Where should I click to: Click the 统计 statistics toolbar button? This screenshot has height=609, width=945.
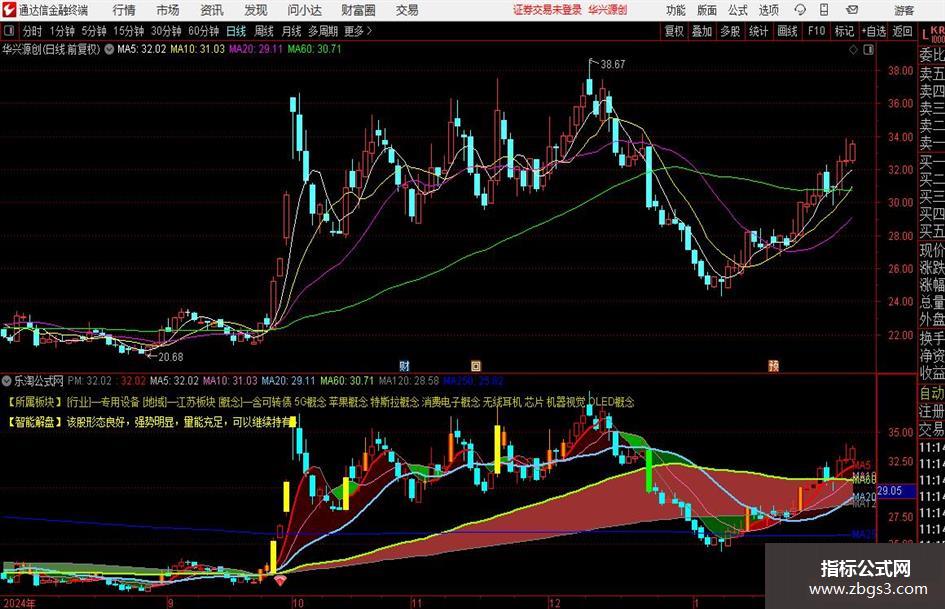click(758, 31)
